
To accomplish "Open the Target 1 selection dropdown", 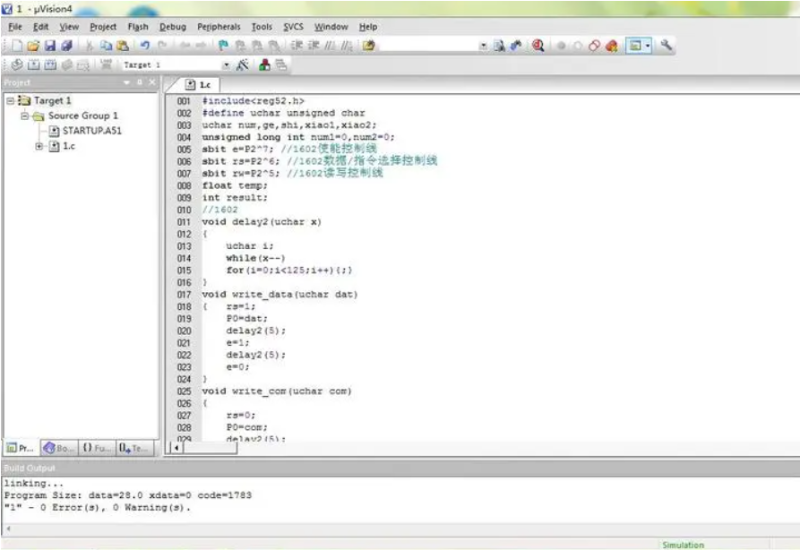I will point(226,65).
